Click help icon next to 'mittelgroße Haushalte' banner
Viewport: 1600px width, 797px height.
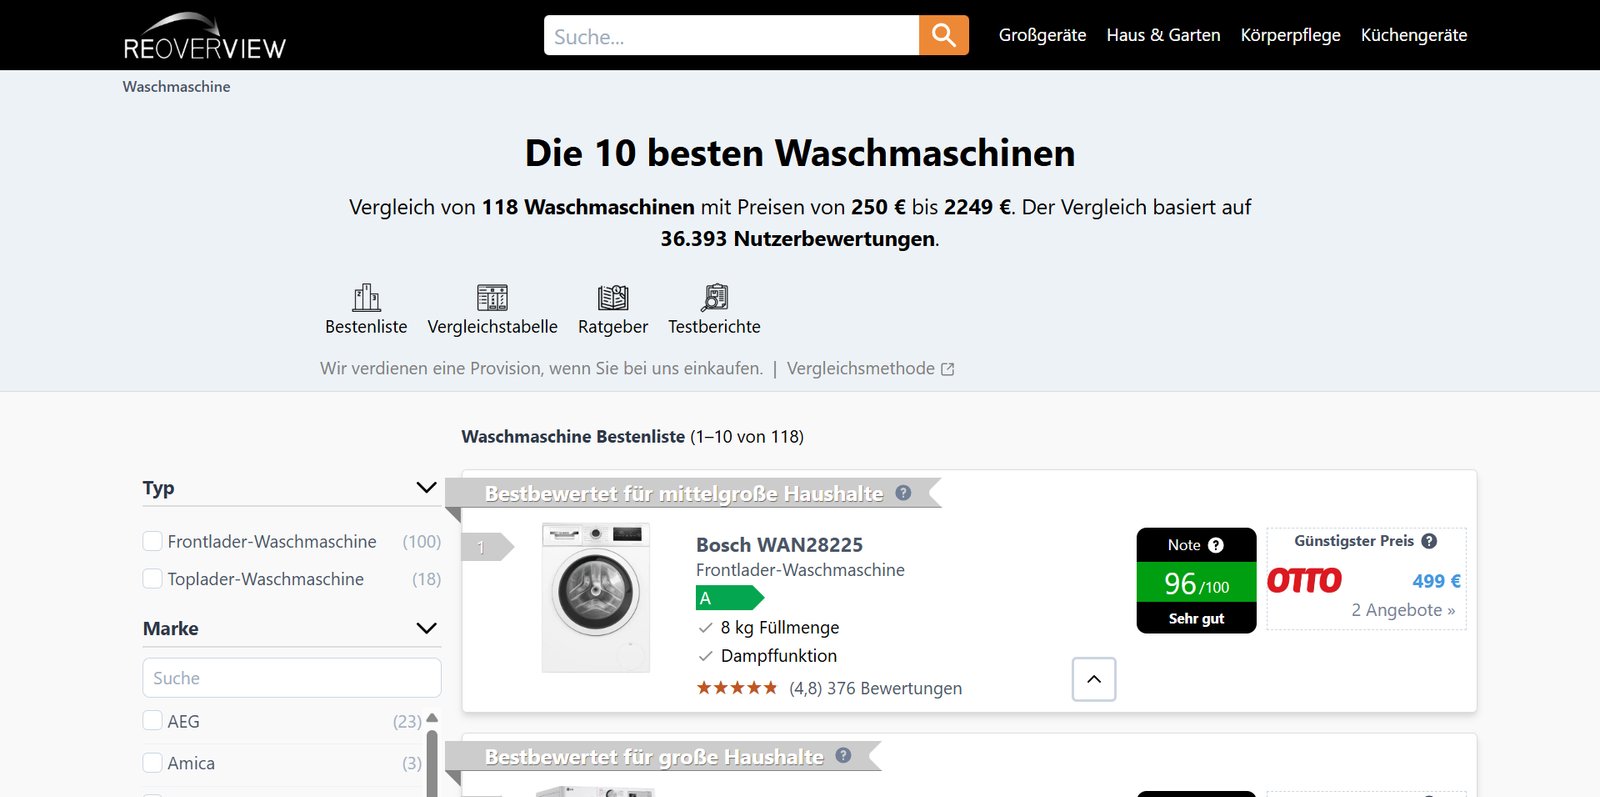click(903, 492)
